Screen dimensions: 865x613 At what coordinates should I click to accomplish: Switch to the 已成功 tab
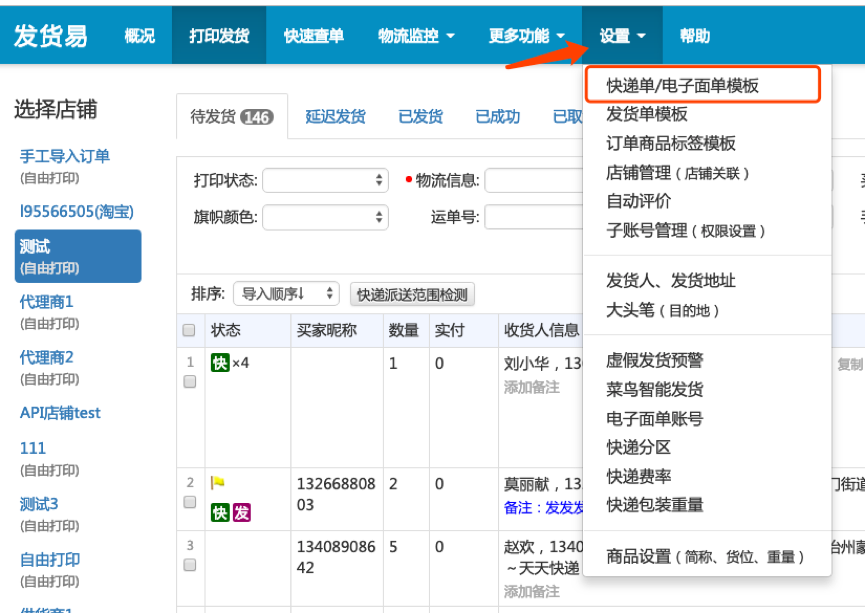pyautogui.click(x=498, y=116)
